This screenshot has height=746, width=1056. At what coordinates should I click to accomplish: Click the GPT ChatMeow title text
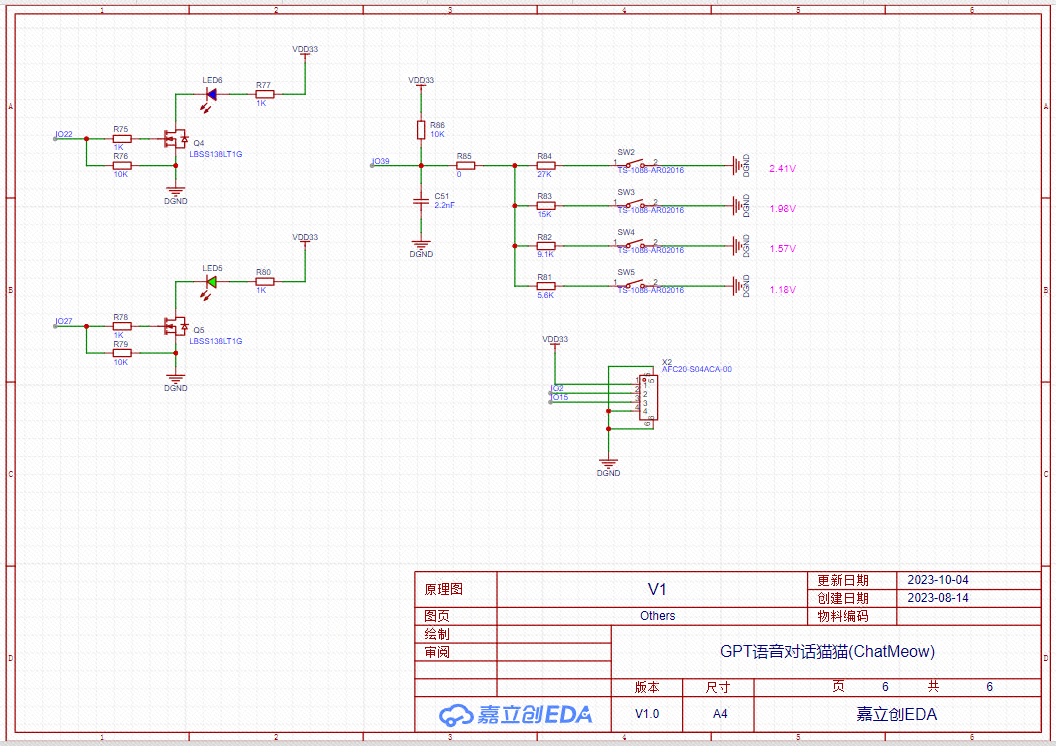click(x=827, y=651)
